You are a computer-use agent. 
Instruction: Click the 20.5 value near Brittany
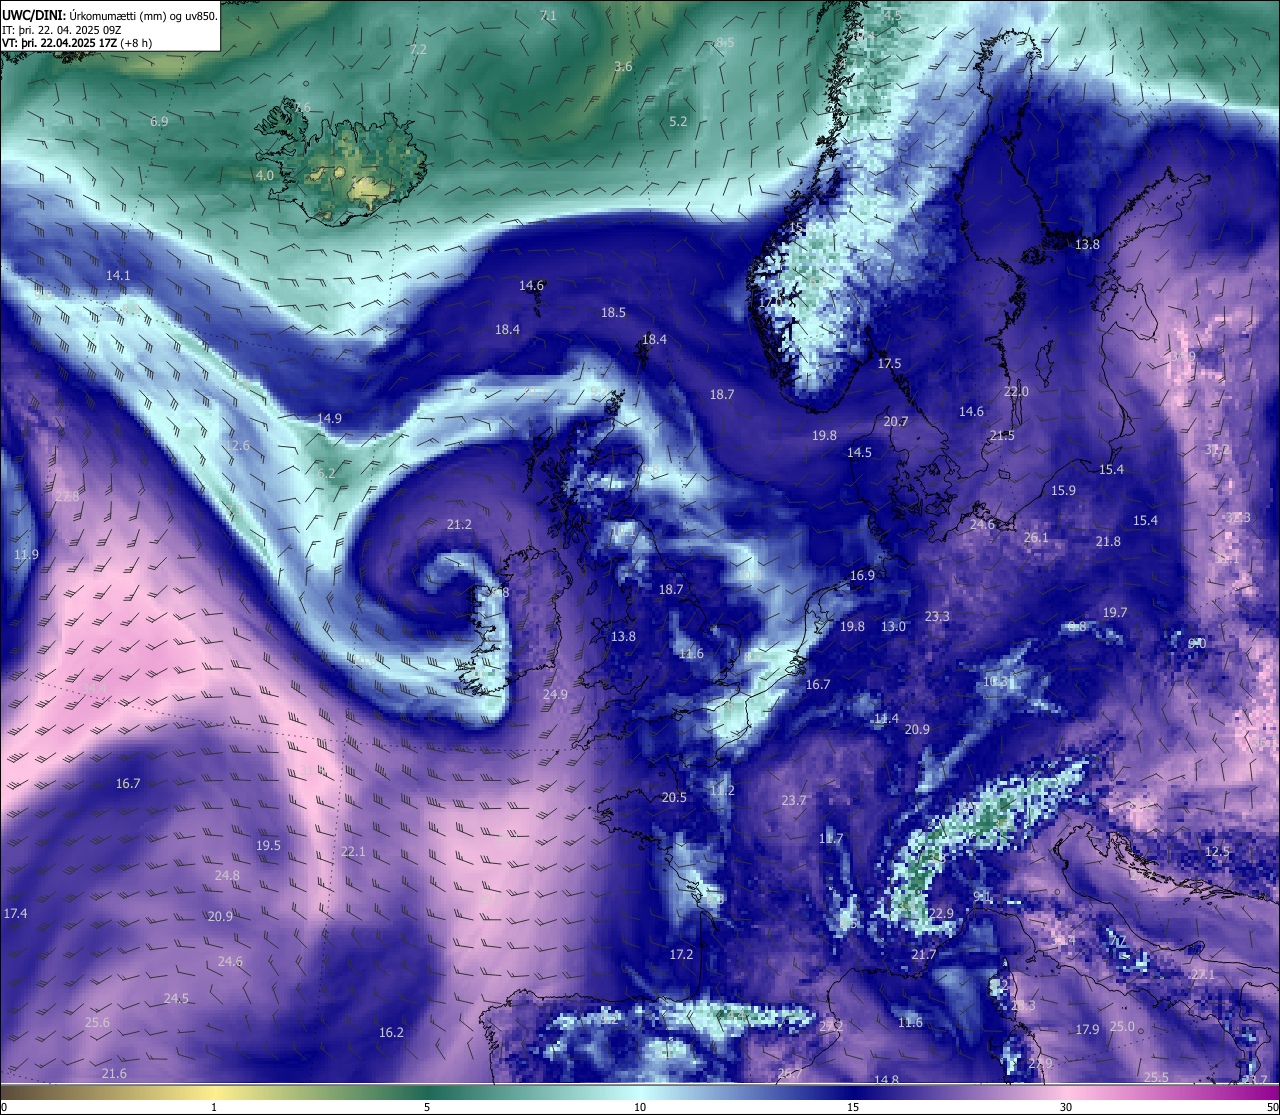click(x=674, y=798)
